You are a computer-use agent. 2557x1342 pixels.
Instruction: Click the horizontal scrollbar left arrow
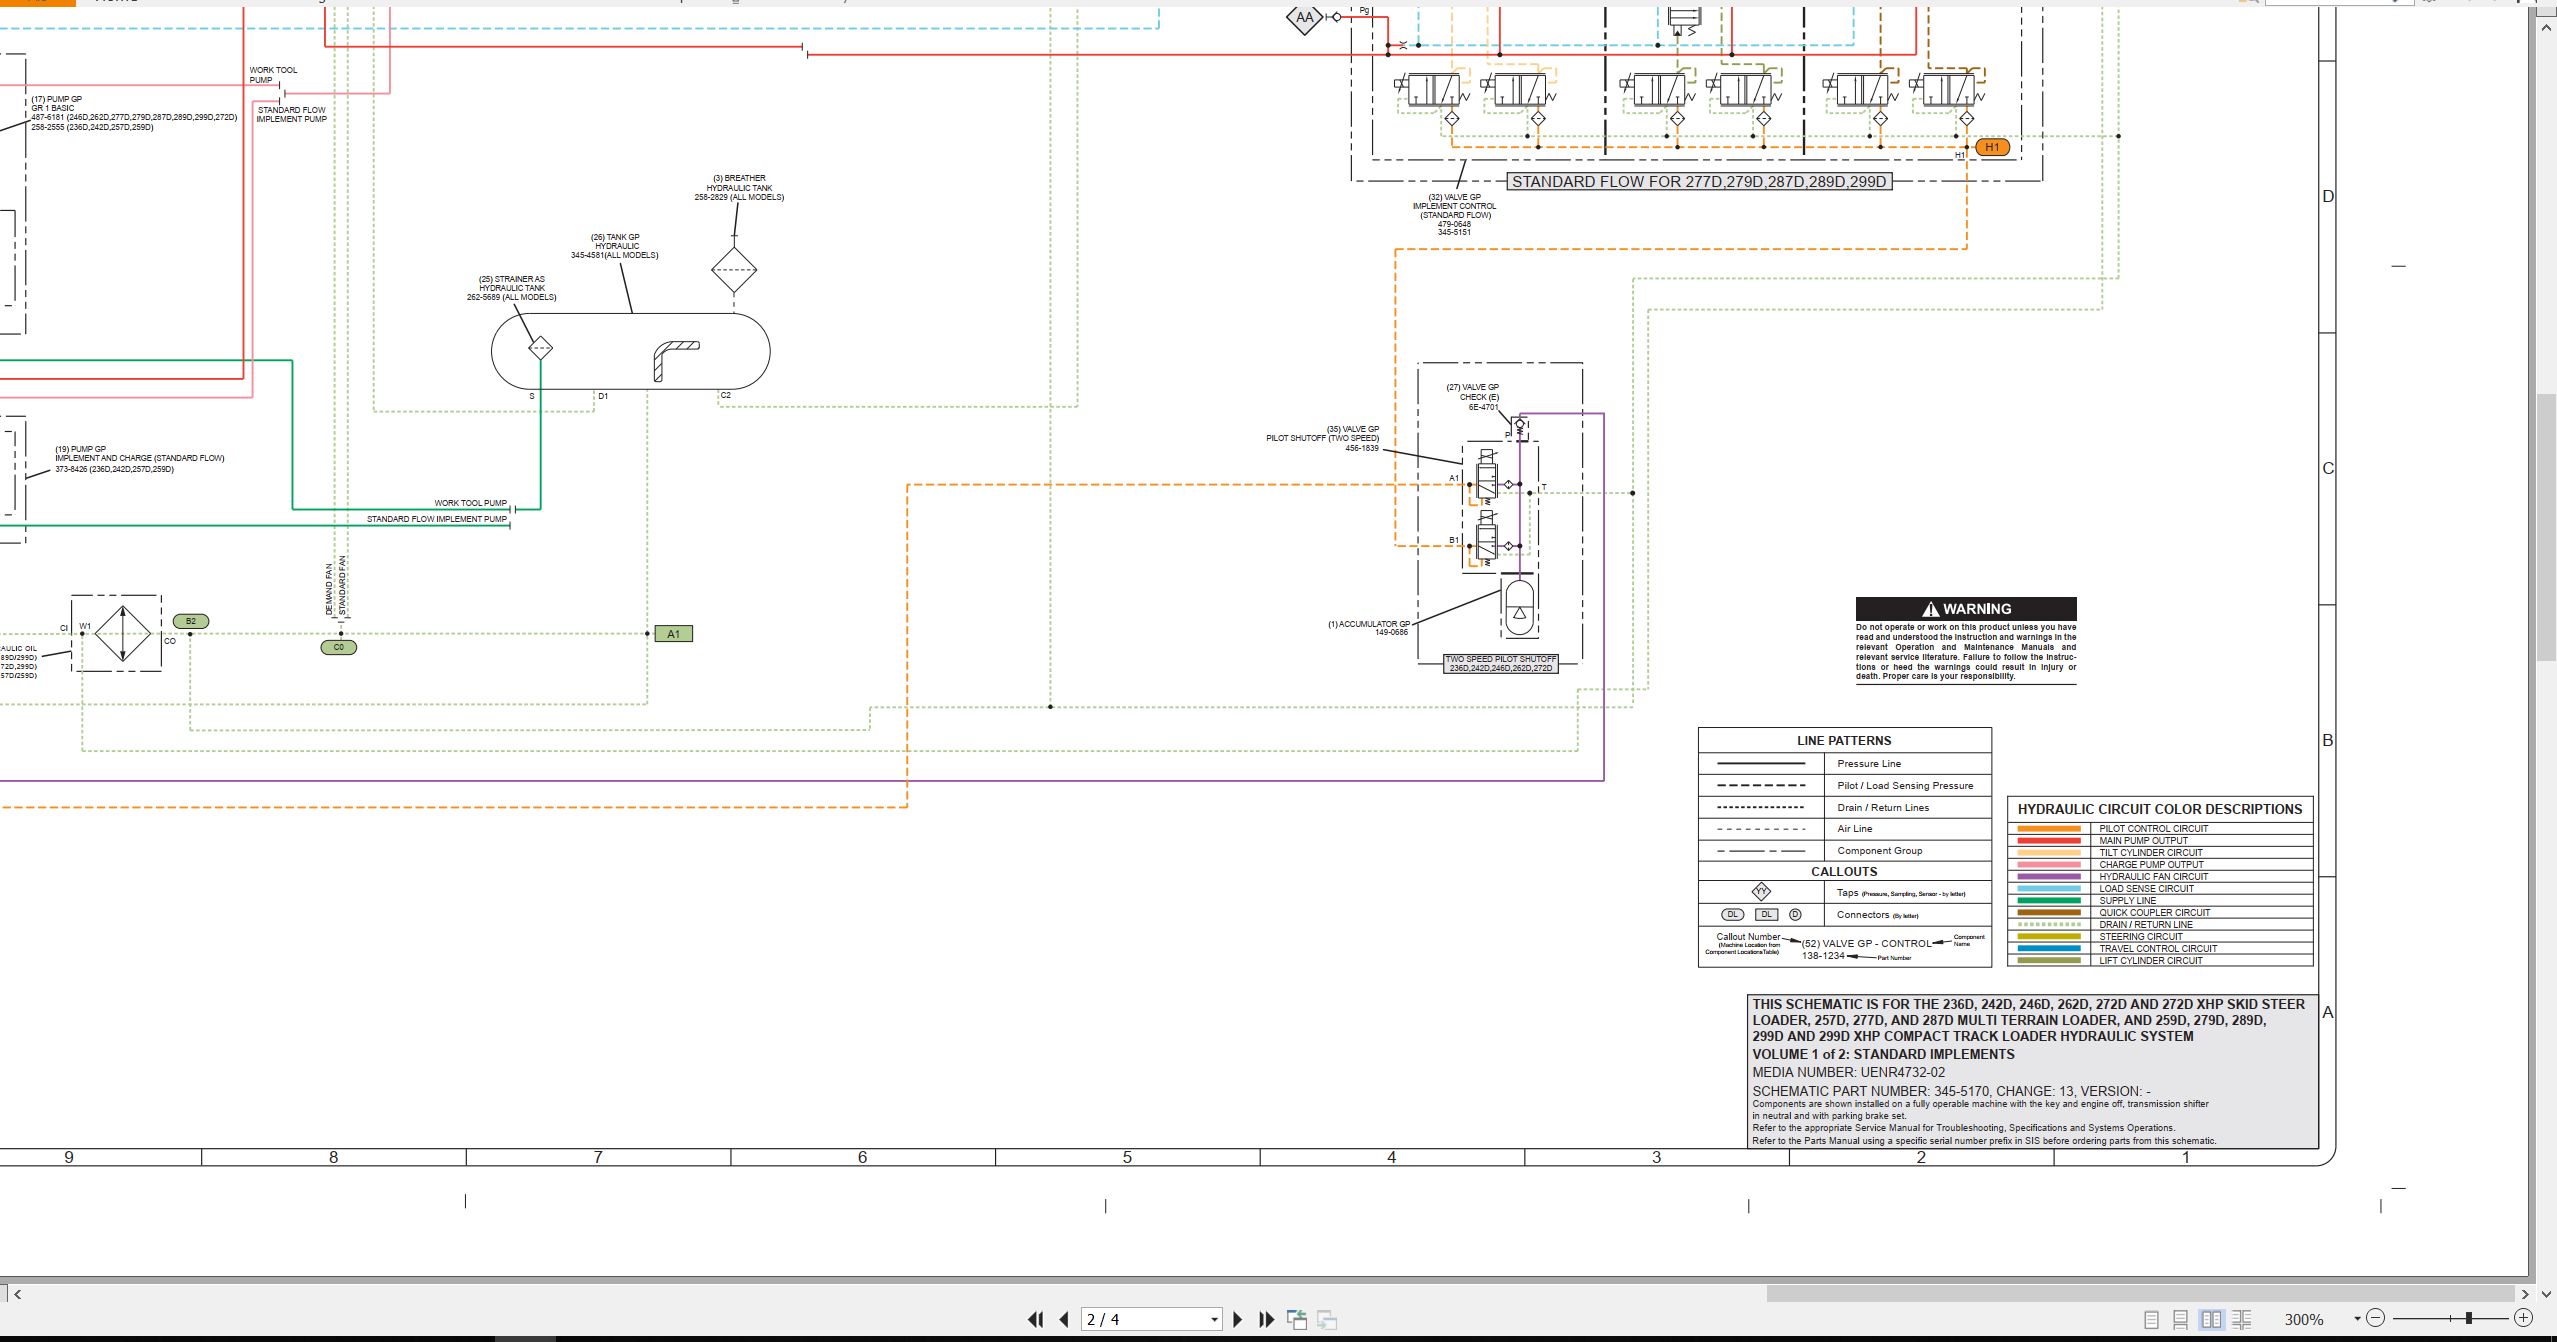pos(17,1294)
